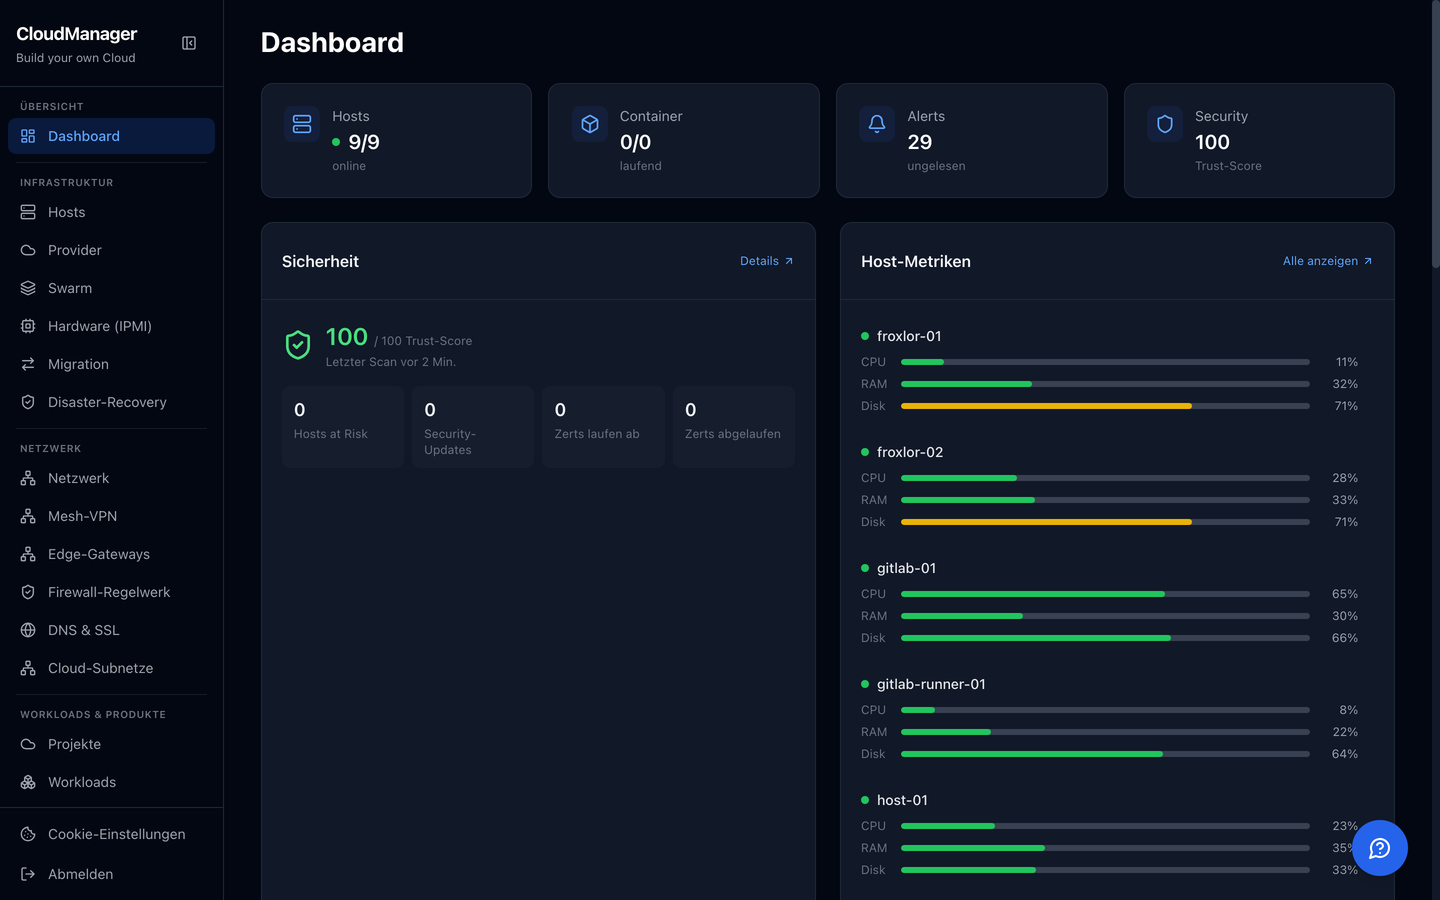The image size is (1440, 900).
Task: Click the Zerts abgelaufen tile
Action: 734,427
